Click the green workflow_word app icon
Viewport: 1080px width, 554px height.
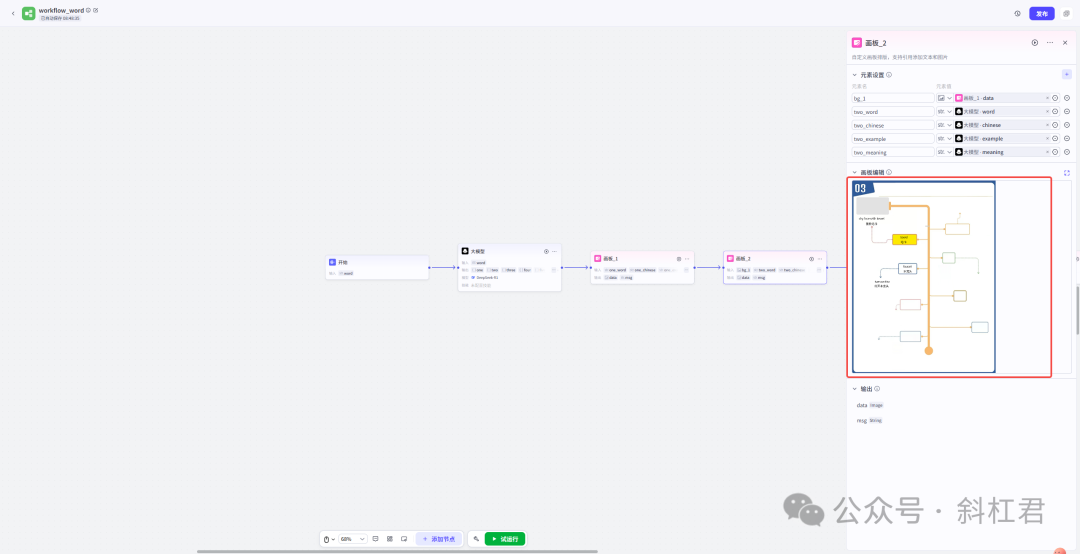pos(28,13)
